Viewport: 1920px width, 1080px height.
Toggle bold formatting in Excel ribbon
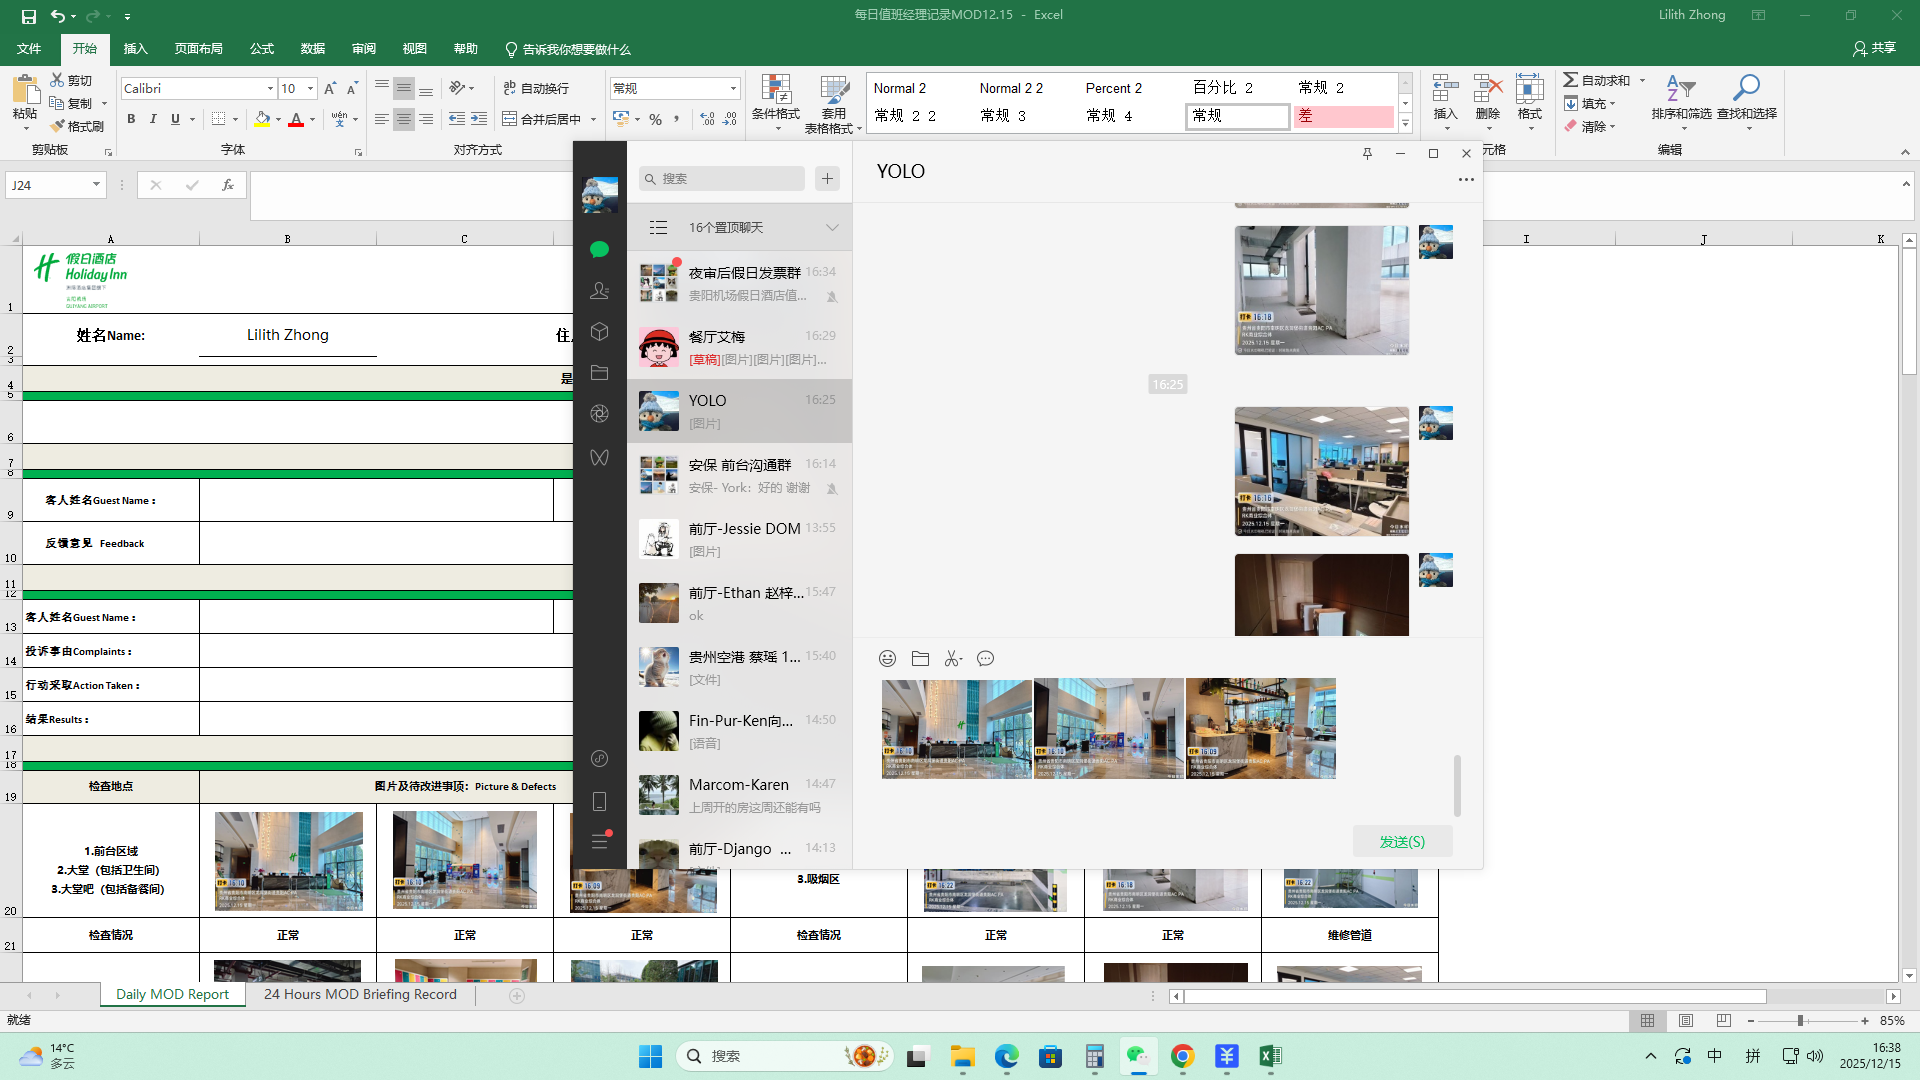[131, 119]
